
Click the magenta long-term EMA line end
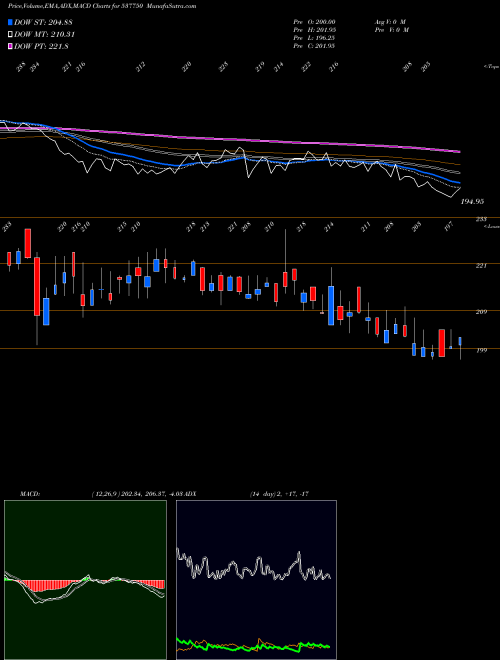coord(458,151)
